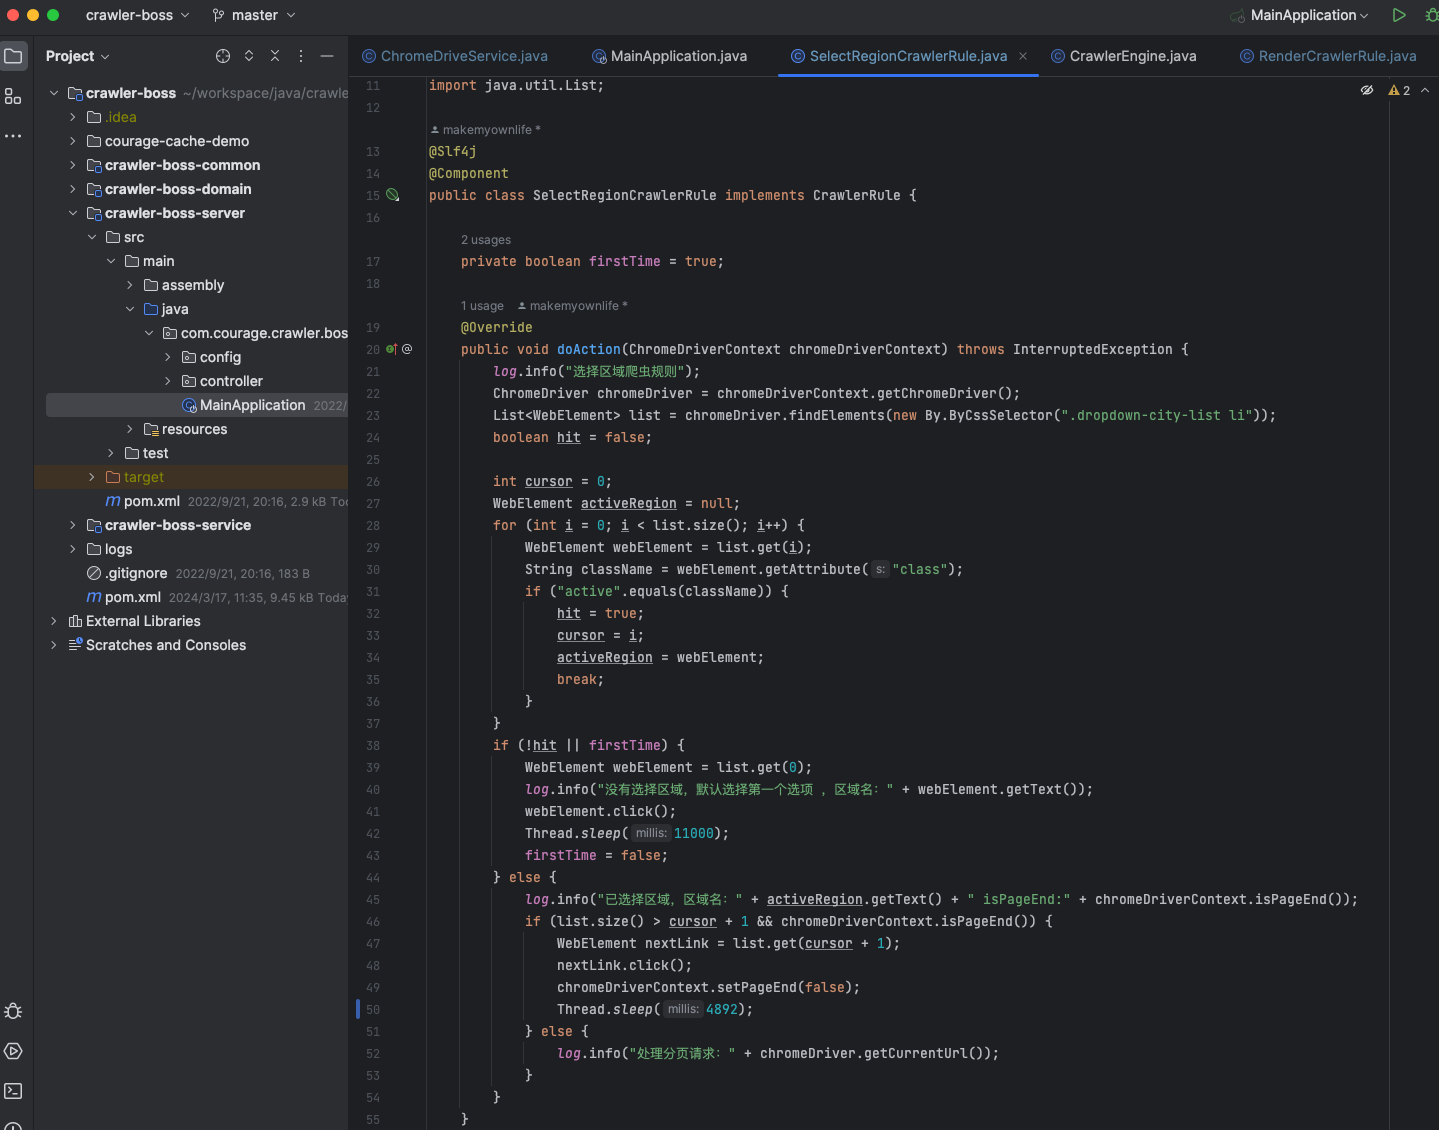Select crawler-boss-domain module
Screen dimensions: 1439x1130
point(178,189)
